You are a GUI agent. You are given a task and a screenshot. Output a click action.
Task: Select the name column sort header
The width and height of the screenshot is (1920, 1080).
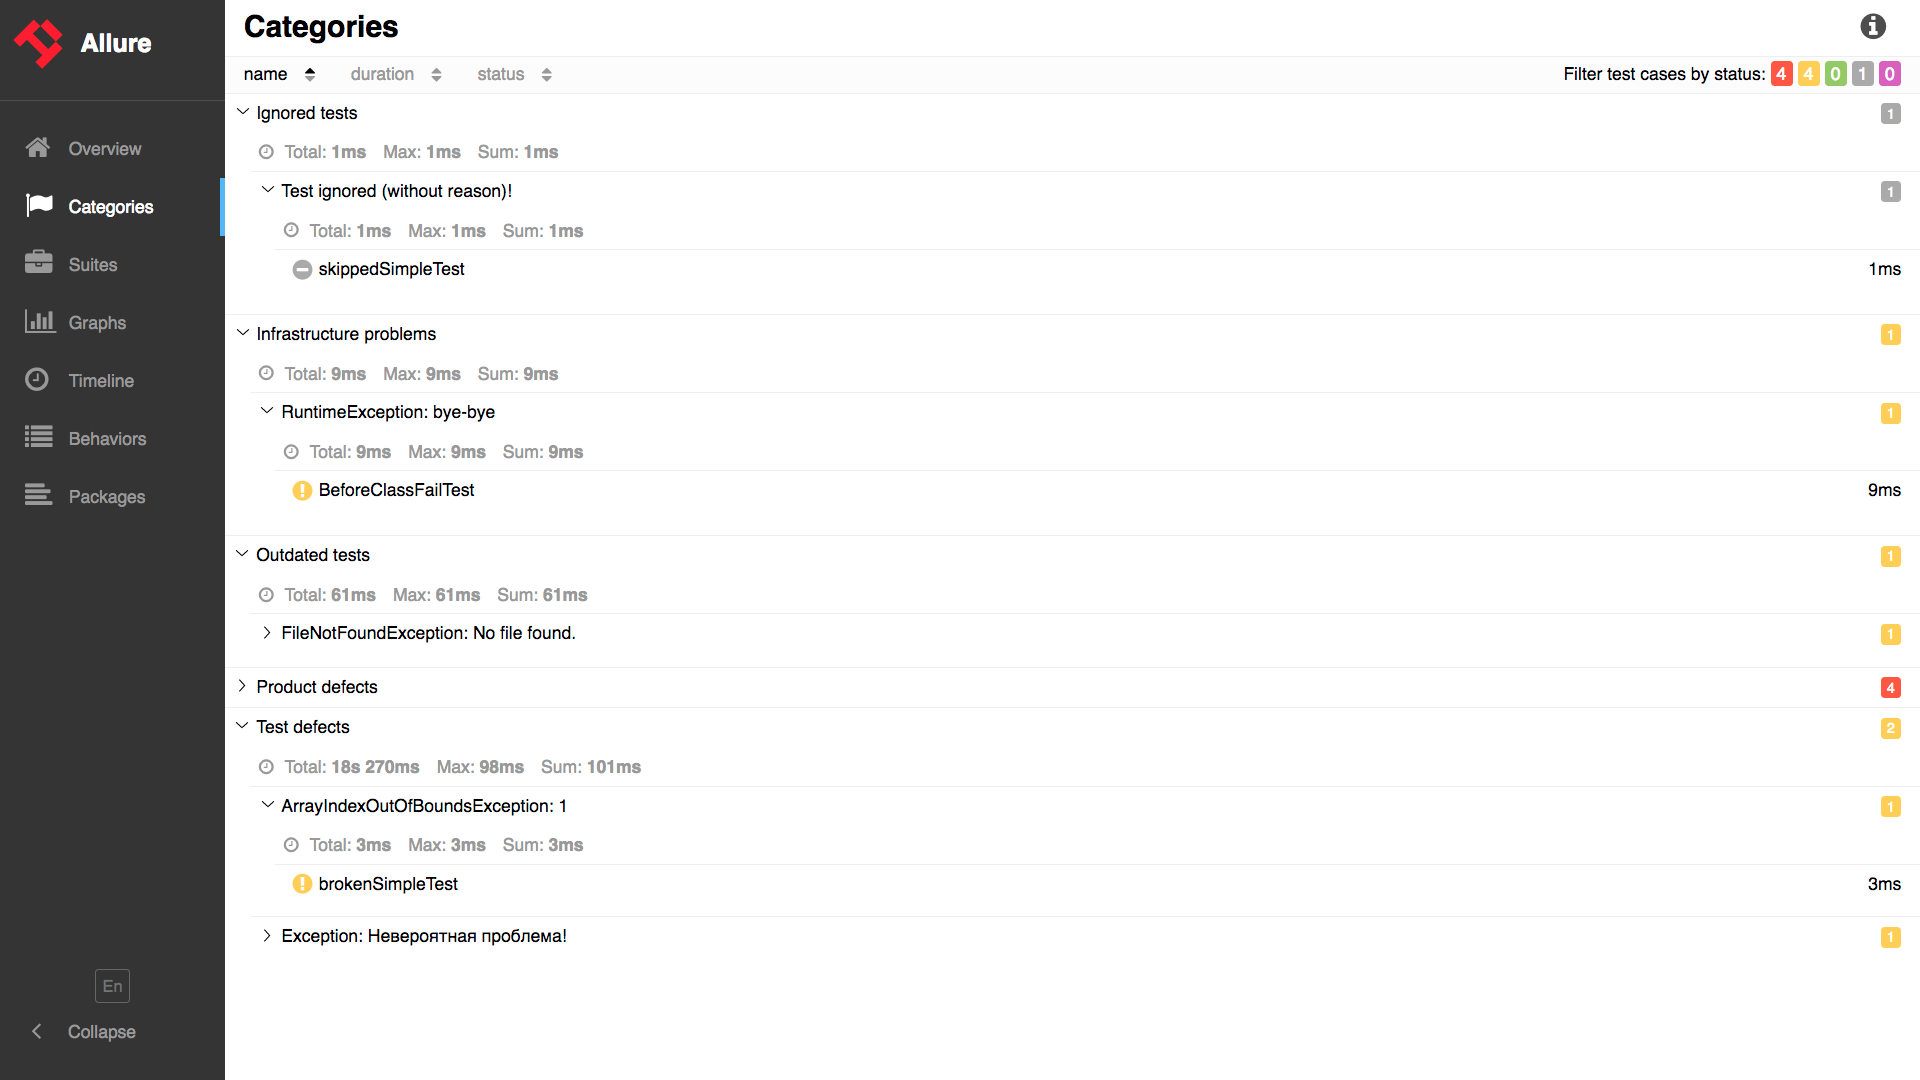[x=278, y=74]
